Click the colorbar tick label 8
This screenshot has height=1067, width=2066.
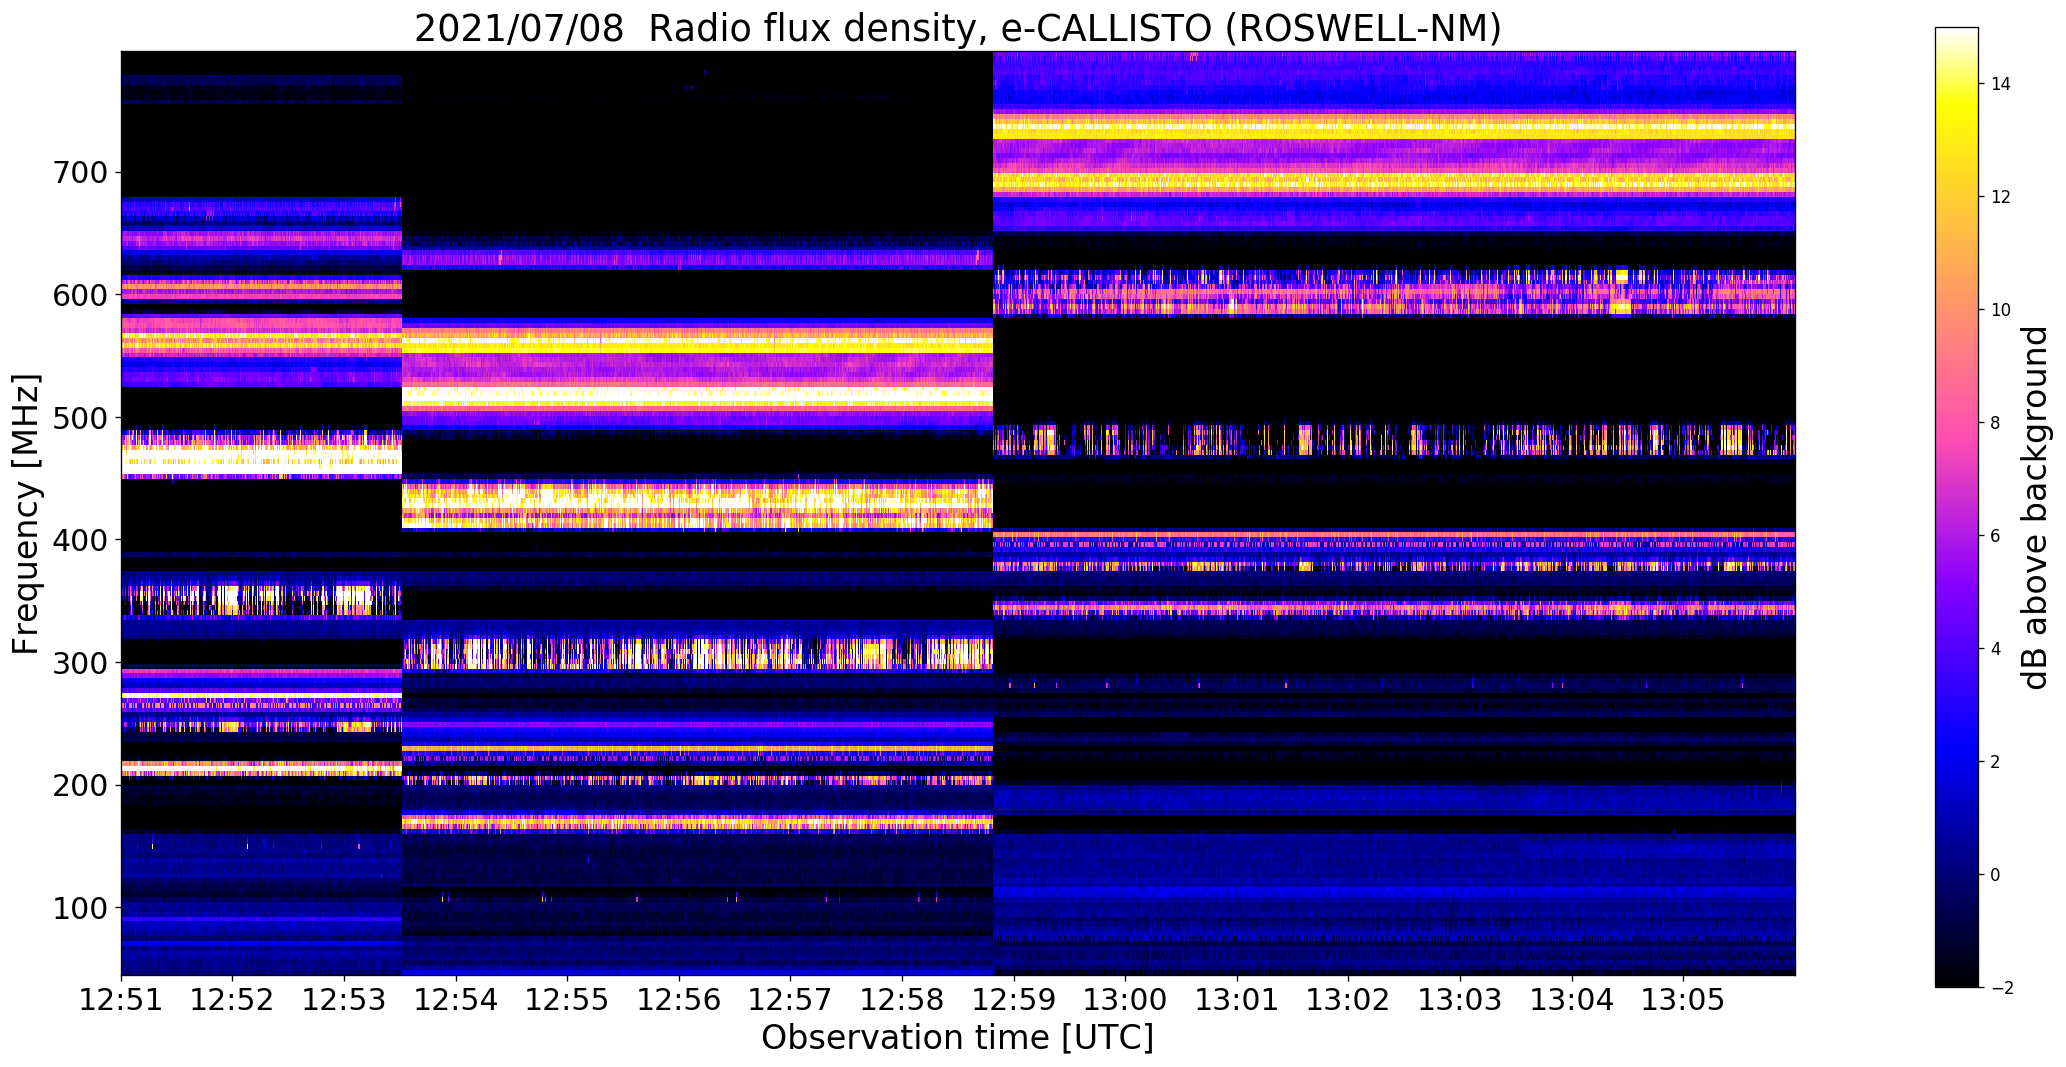tap(1996, 423)
